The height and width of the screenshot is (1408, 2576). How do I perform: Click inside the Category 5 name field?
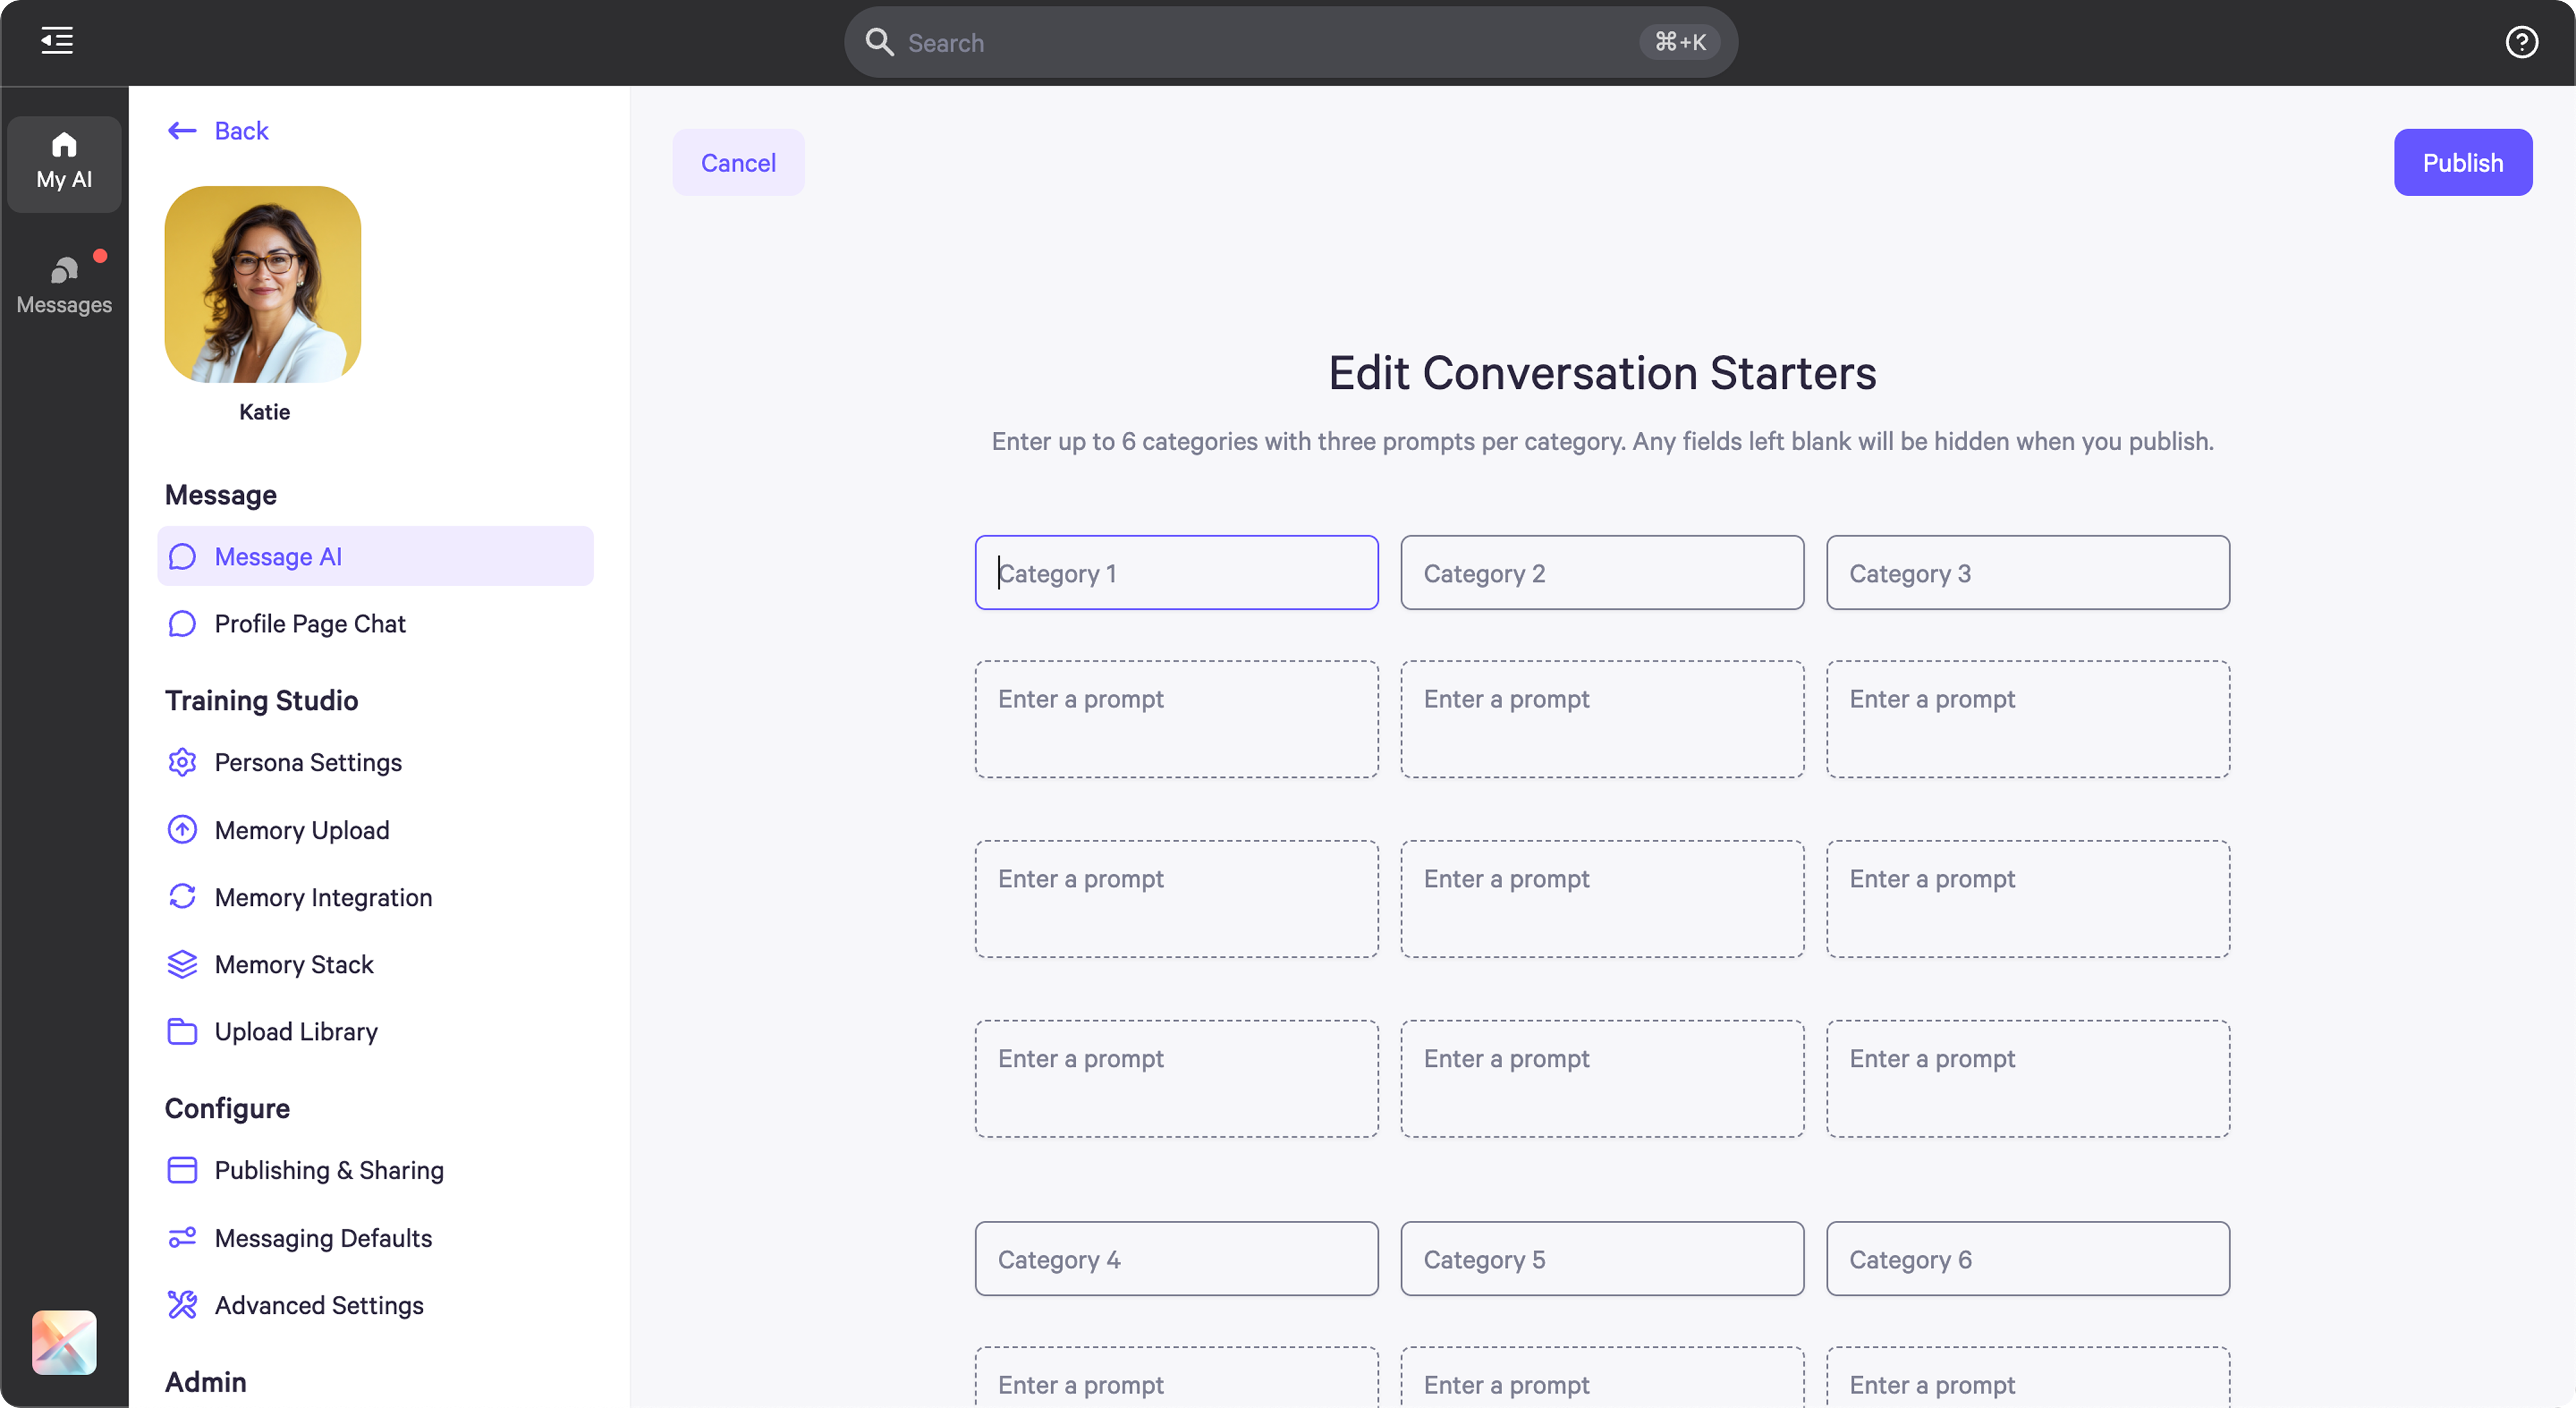pos(1601,1258)
